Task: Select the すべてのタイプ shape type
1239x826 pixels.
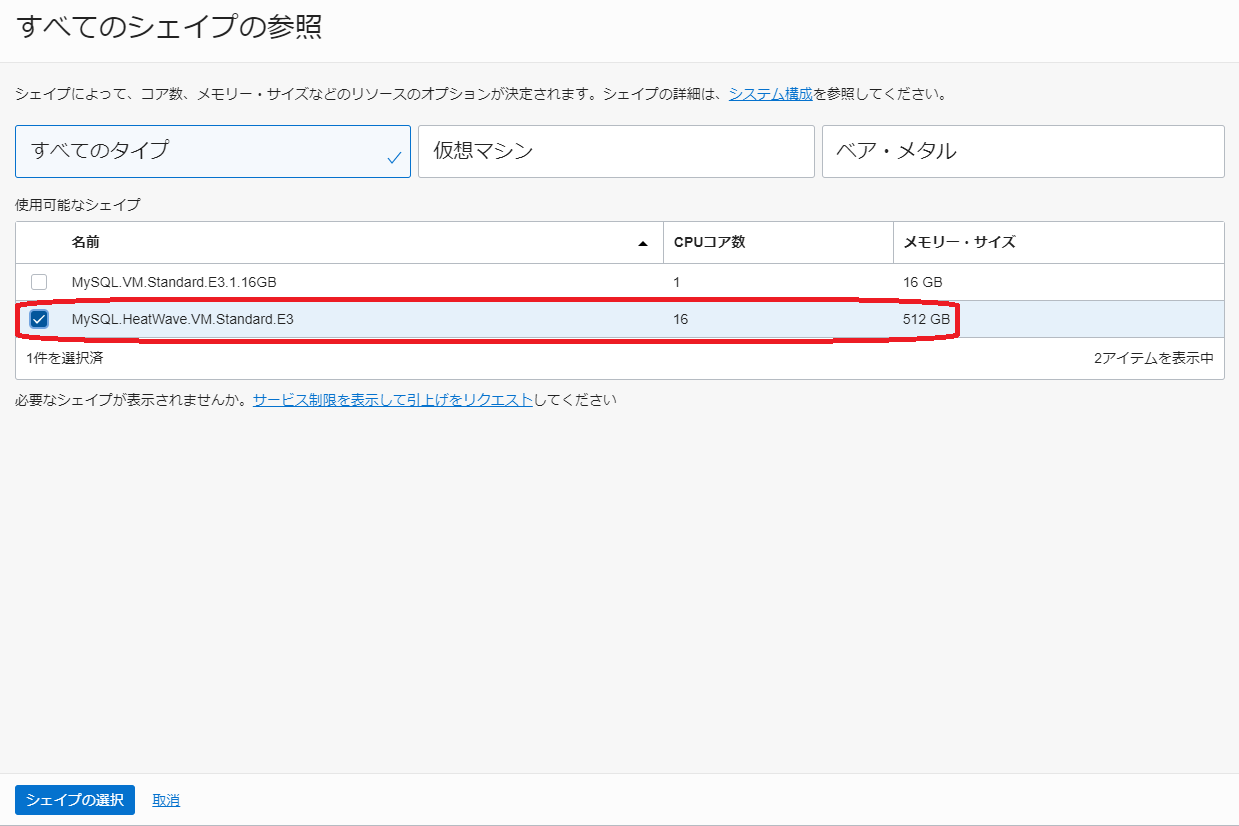Action: [x=212, y=151]
